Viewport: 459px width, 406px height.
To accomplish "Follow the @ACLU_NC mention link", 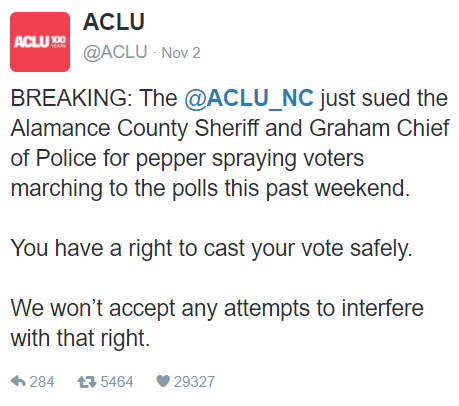I will tap(249, 98).
